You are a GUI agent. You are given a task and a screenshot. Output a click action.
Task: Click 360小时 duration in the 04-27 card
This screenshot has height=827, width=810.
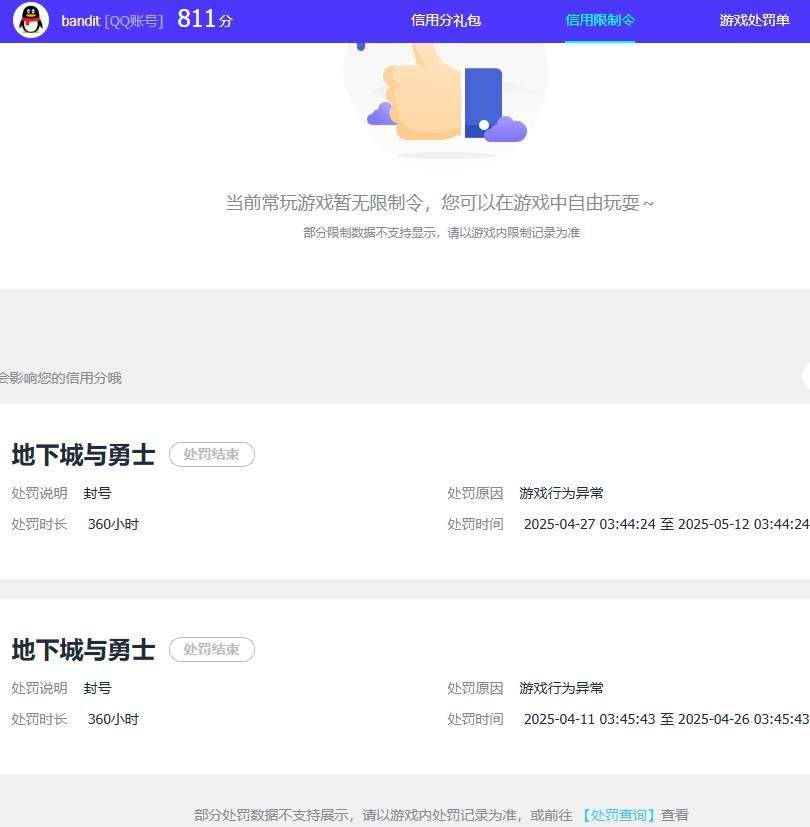coord(113,524)
